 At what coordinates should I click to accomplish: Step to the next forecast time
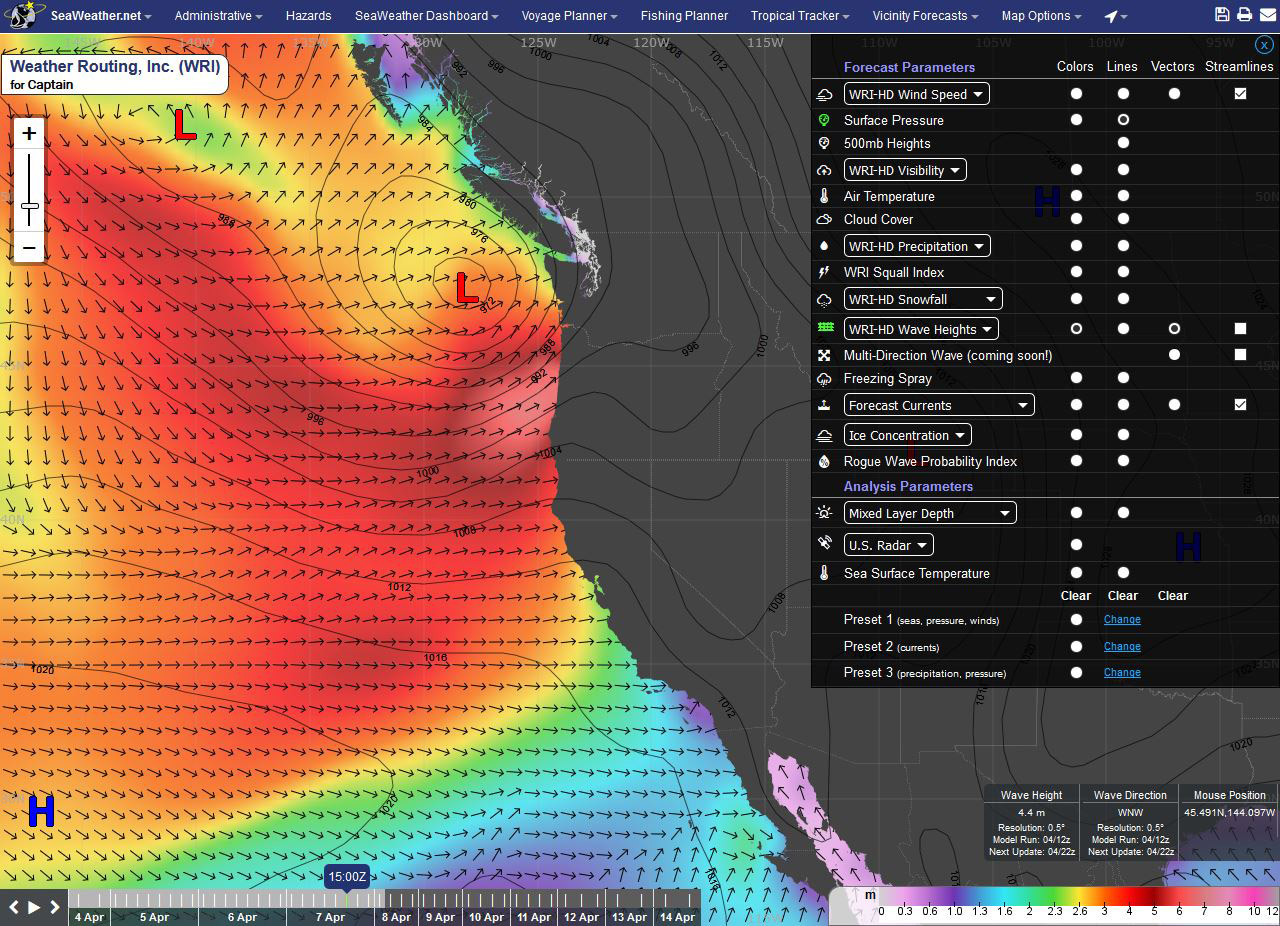point(54,907)
